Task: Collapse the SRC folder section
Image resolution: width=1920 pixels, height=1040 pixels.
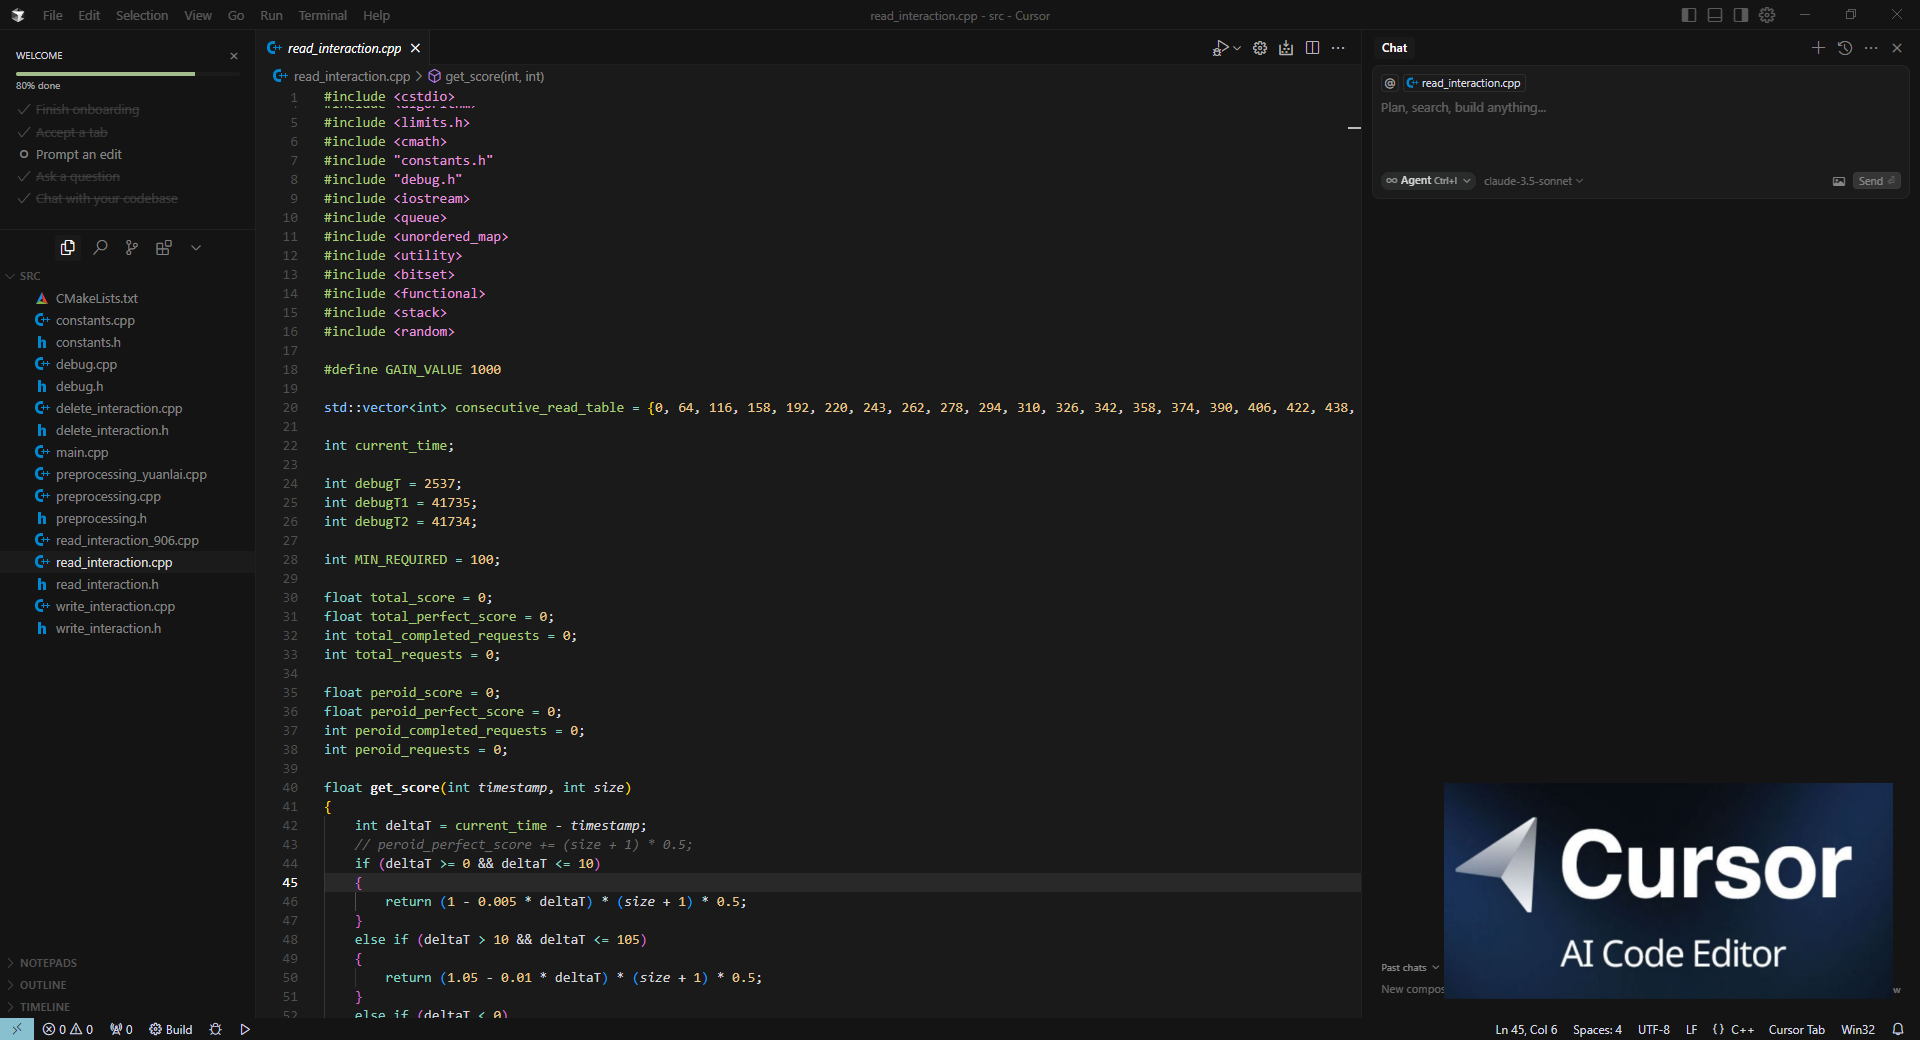Action: 127,276
